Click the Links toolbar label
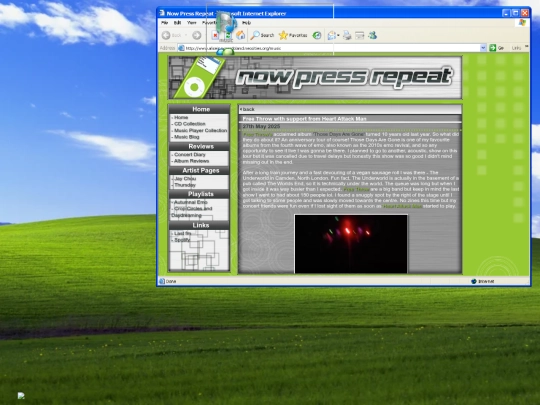The width and height of the screenshot is (540, 405). click(517, 48)
